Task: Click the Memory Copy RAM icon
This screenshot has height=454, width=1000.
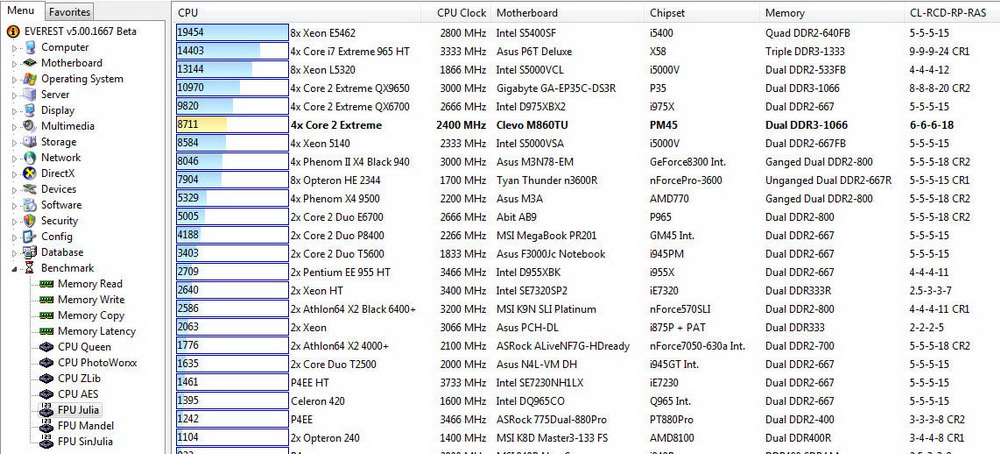Action: tap(47, 316)
